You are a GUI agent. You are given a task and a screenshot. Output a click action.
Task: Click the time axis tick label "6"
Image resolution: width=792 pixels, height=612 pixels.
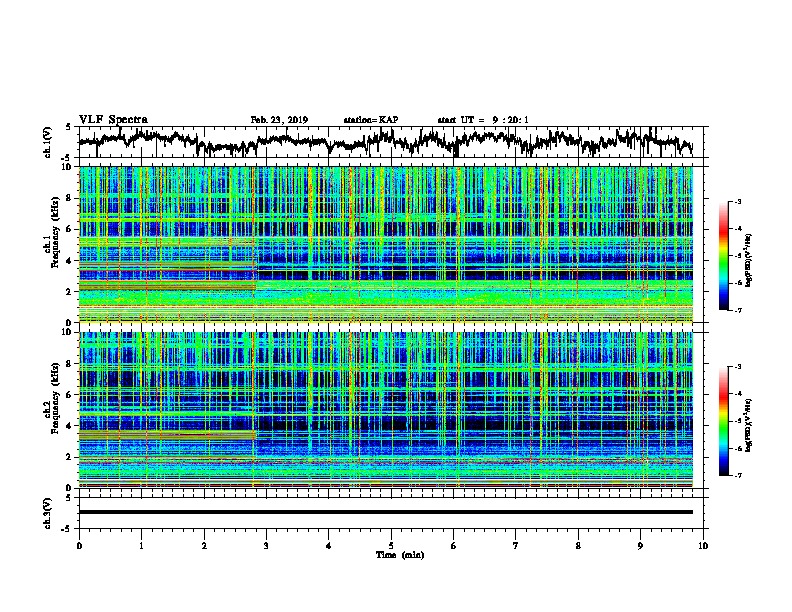click(454, 546)
